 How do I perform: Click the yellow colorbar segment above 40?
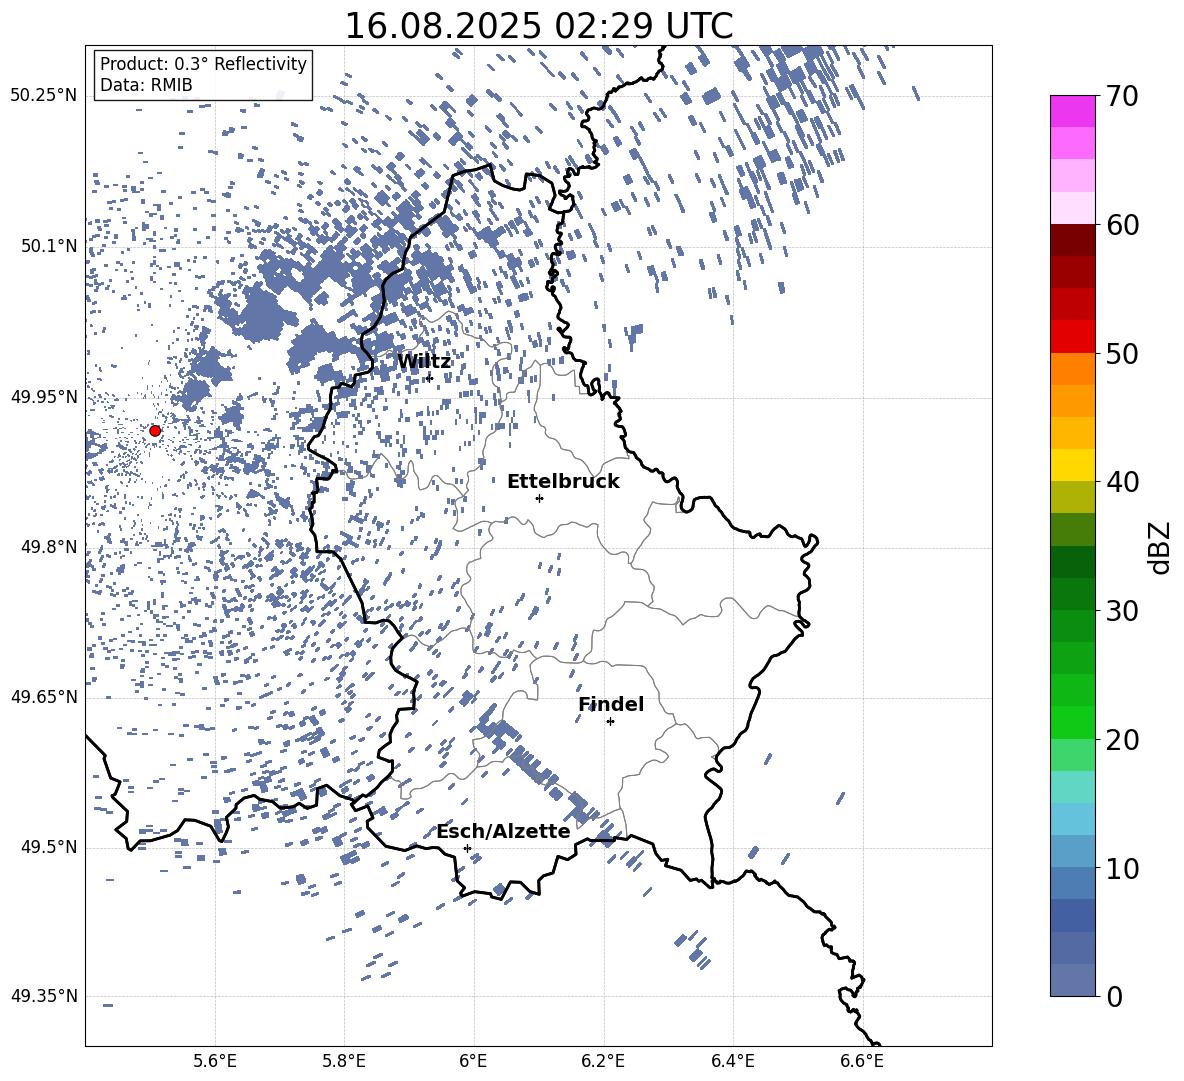(1073, 465)
